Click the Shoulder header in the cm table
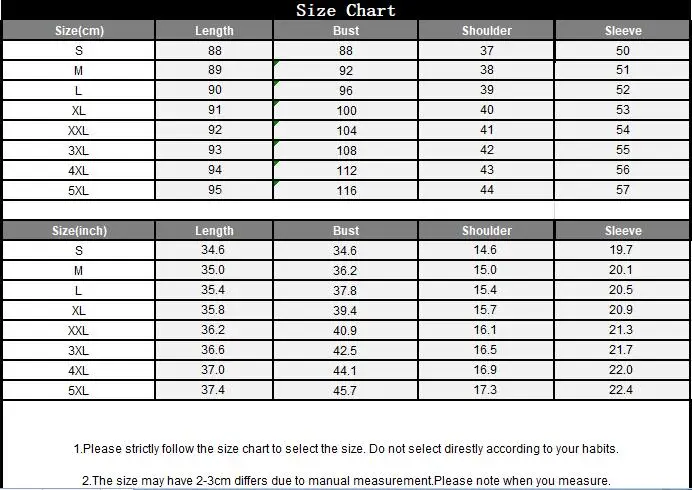Screen dimensions: 692x490 point(487,30)
